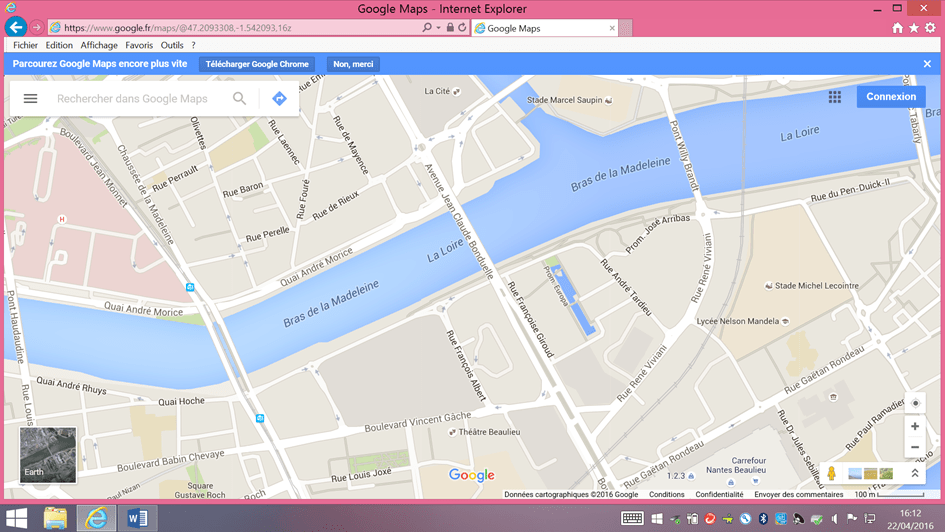The height and width of the screenshot is (532, 945).
Task: Click the show my location button
Action: [x=914, y=404]
